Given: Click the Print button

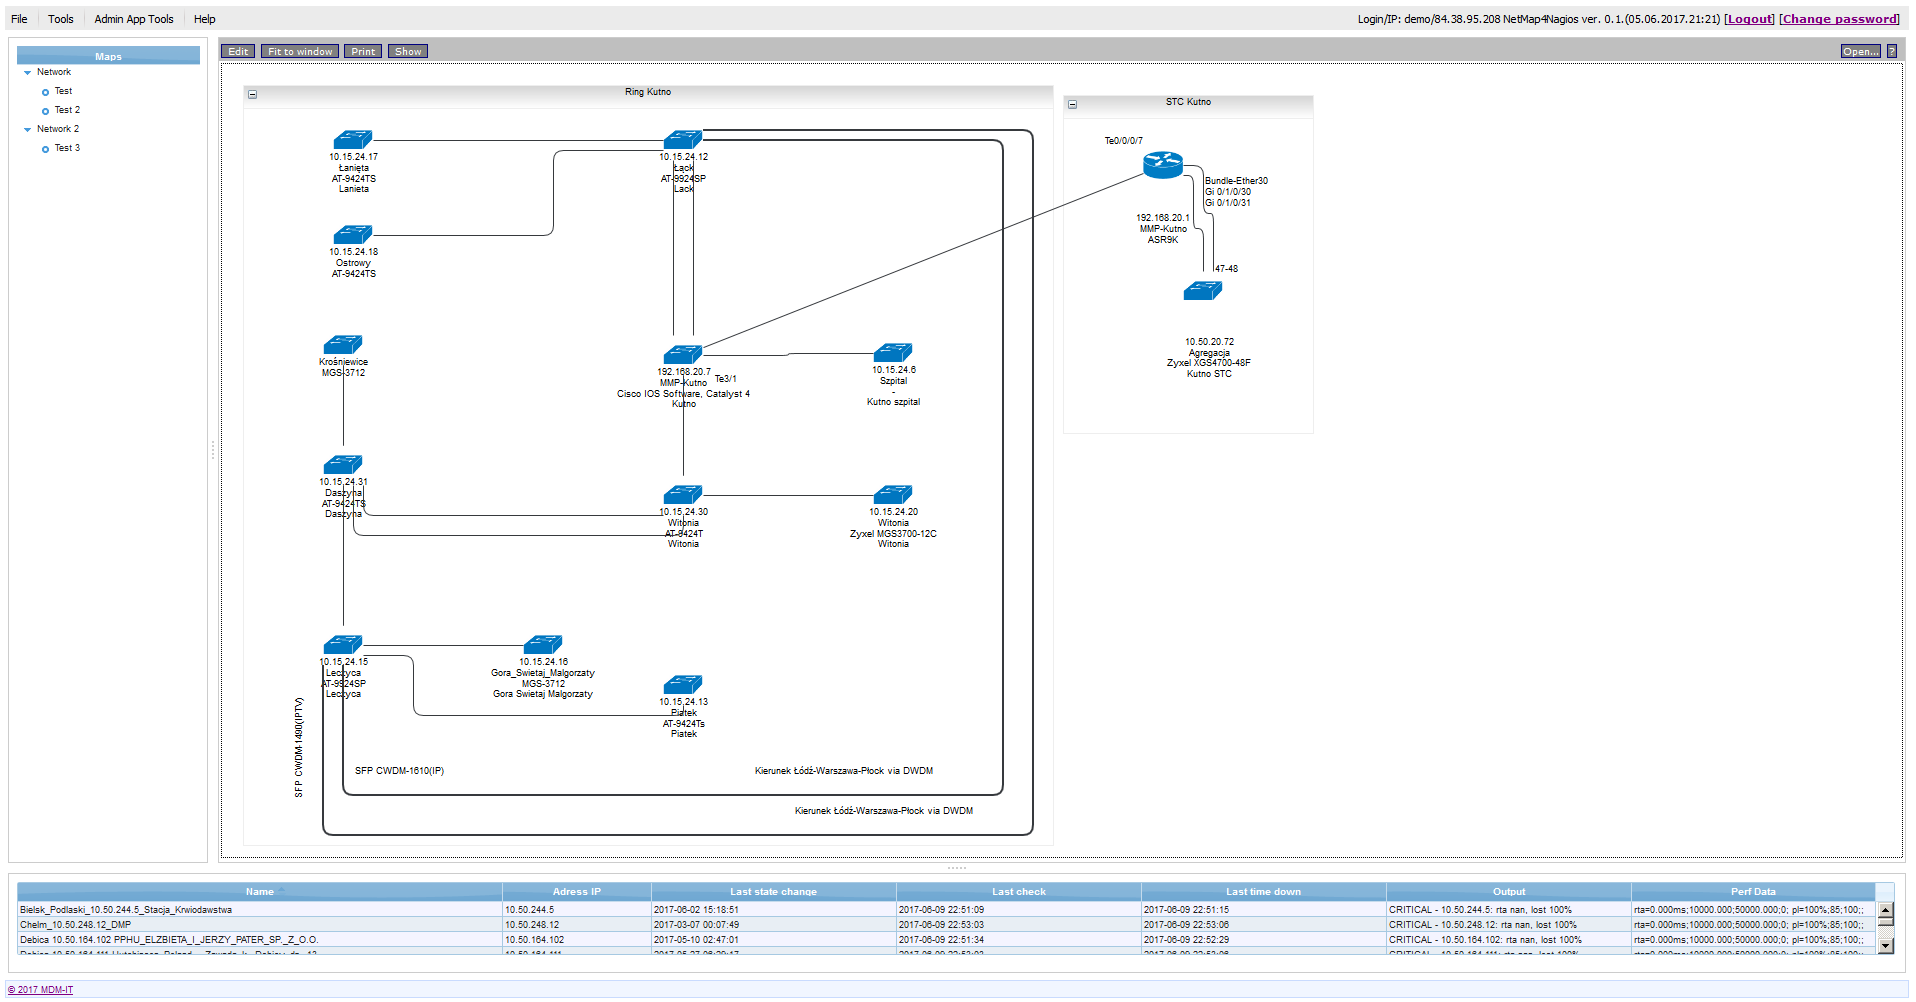Looking at the screenshot, I should tap(363, 51).
